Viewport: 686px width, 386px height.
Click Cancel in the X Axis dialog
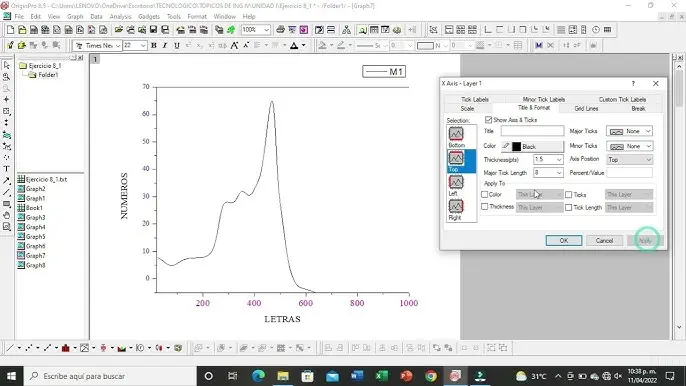[x=604, y=241]
